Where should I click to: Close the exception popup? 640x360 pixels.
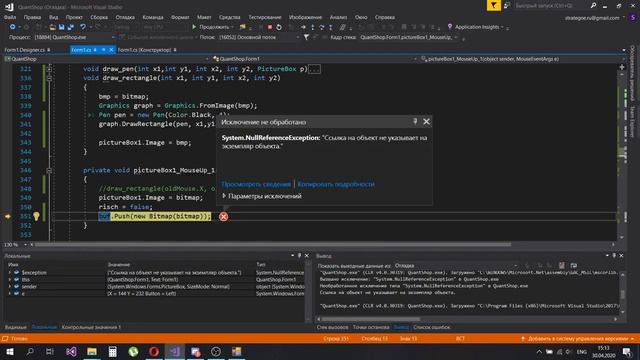tap(426, 121)
